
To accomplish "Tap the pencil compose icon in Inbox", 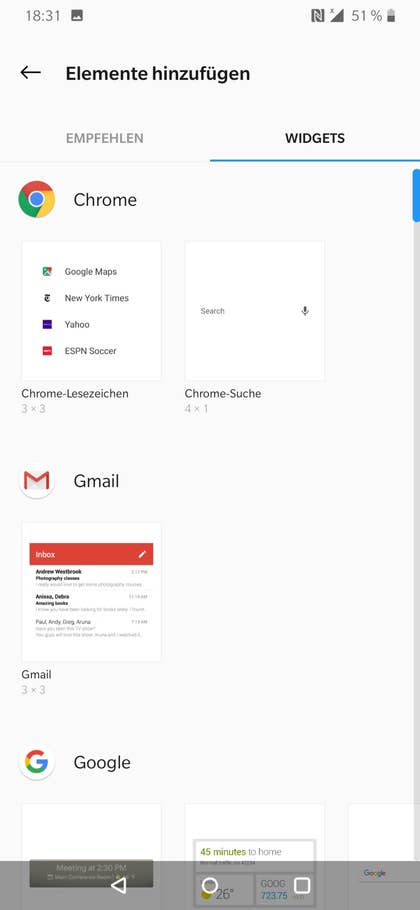I will pos(143,554).
